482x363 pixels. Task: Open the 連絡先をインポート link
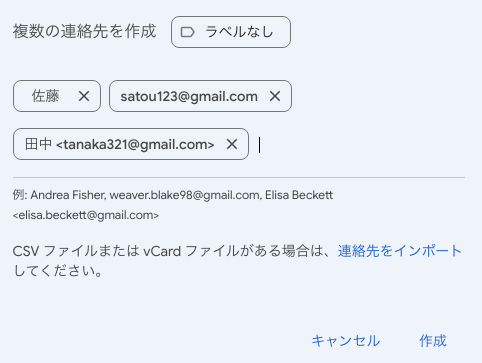tap(400, 251)
